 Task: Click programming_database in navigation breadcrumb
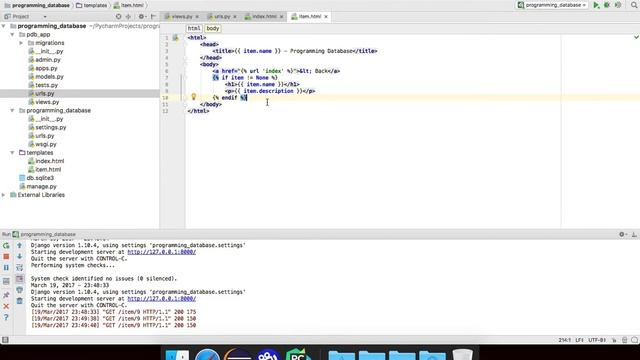(x=37, y=5)
